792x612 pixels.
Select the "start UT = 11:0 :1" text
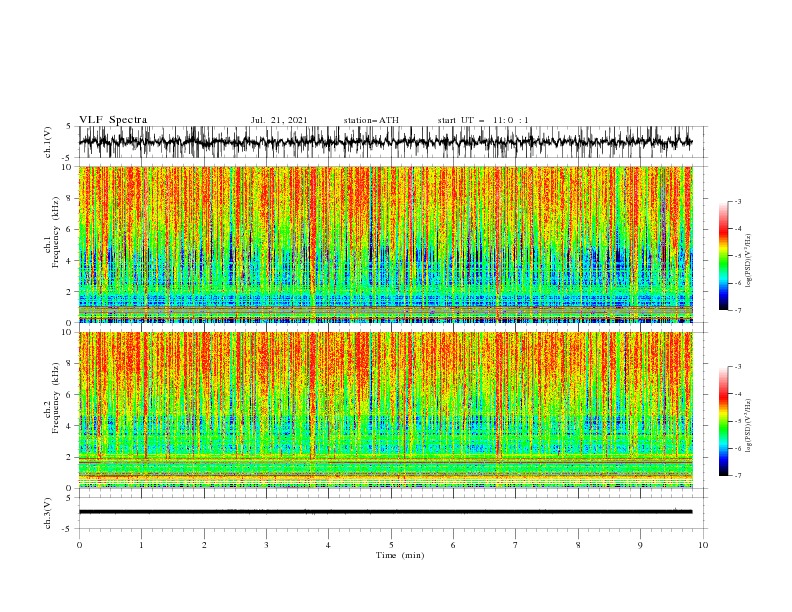click(x=483, y=120)
